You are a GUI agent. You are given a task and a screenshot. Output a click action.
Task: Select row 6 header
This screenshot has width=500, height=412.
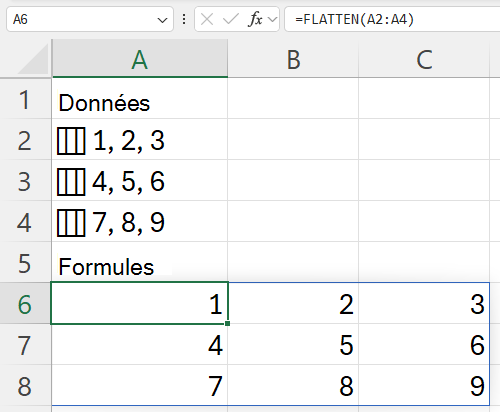(x=25, y=303)
